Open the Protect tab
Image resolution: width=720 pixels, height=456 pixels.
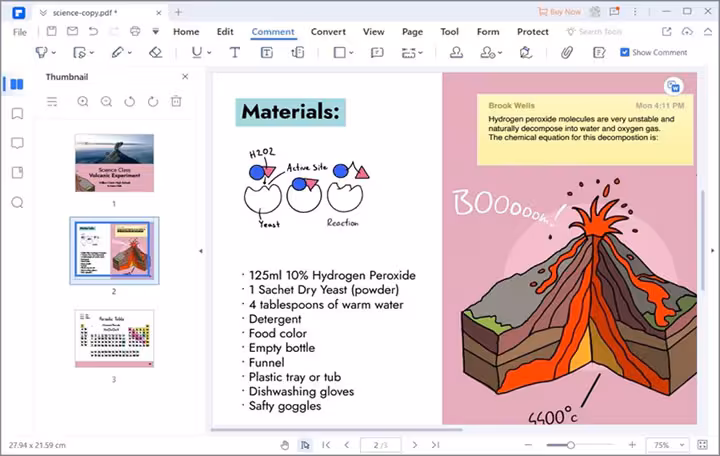[x=533, y=32]
